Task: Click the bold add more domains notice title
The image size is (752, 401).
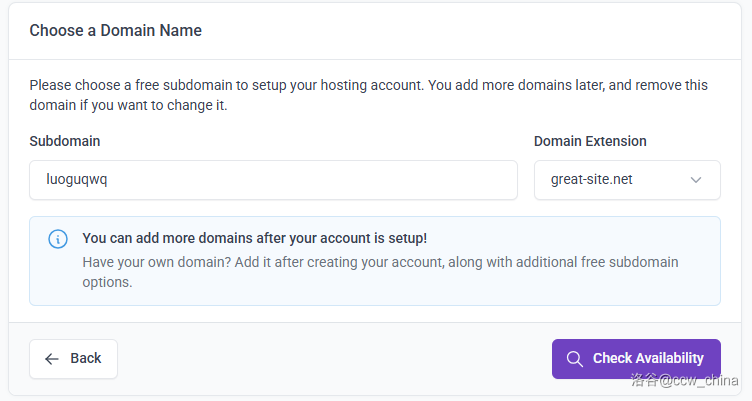Action: point(254,238)
